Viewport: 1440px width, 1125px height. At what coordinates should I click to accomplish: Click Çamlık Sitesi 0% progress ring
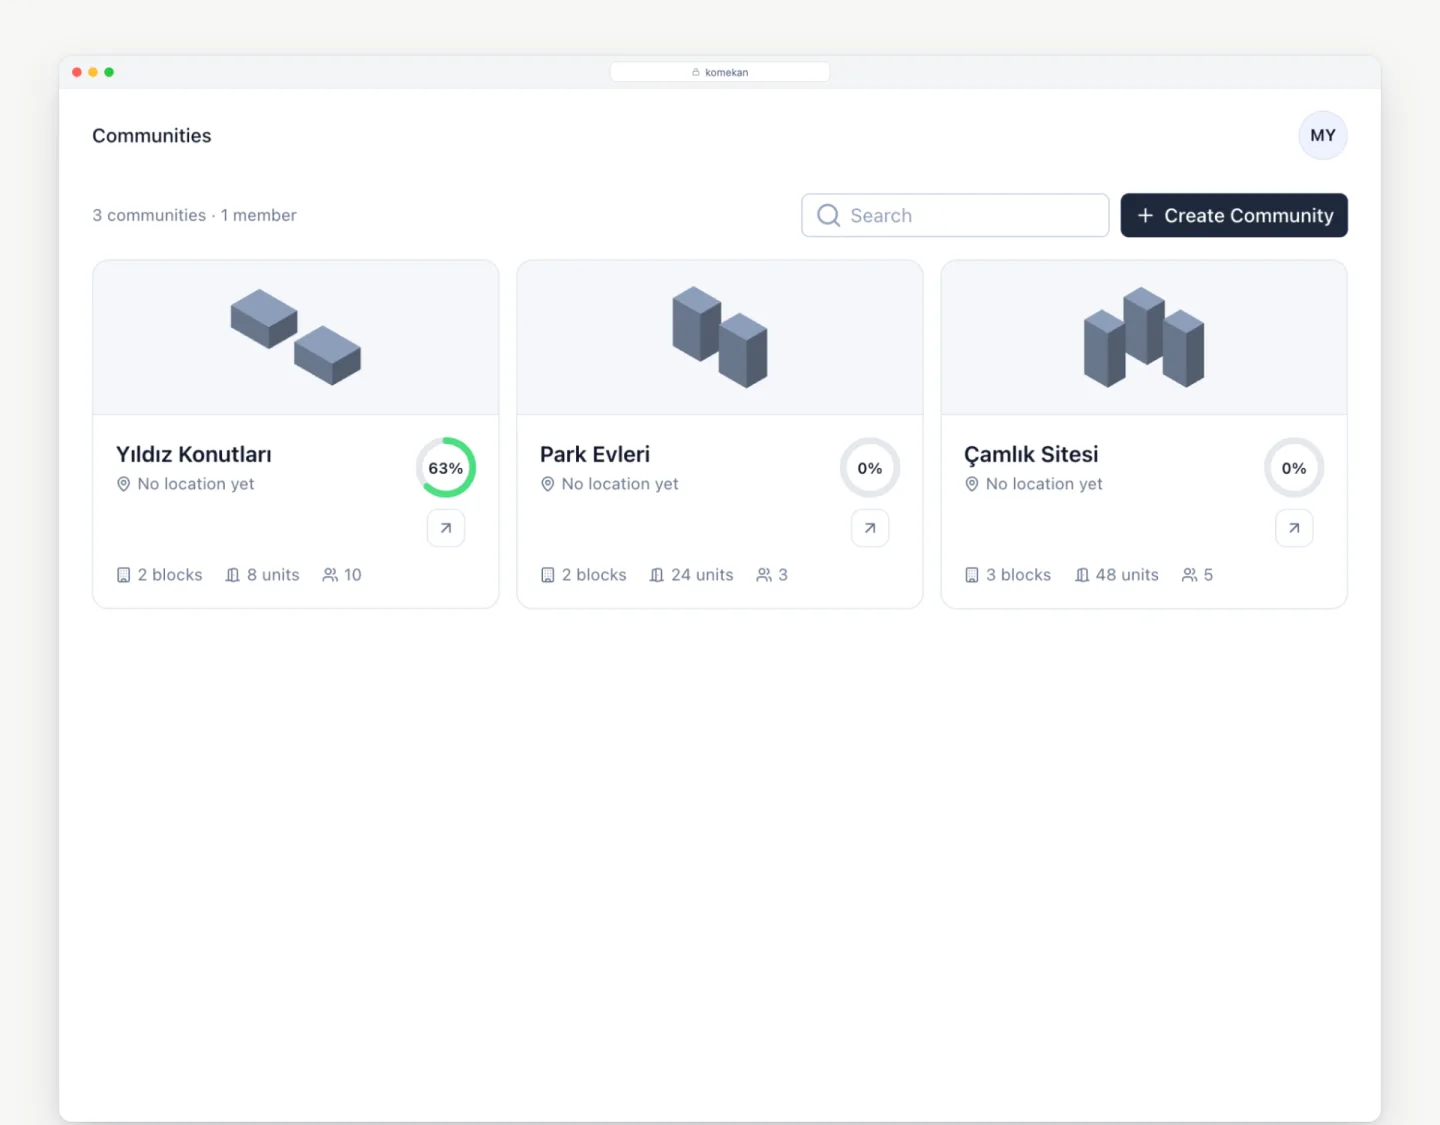tap(1294, 467)
